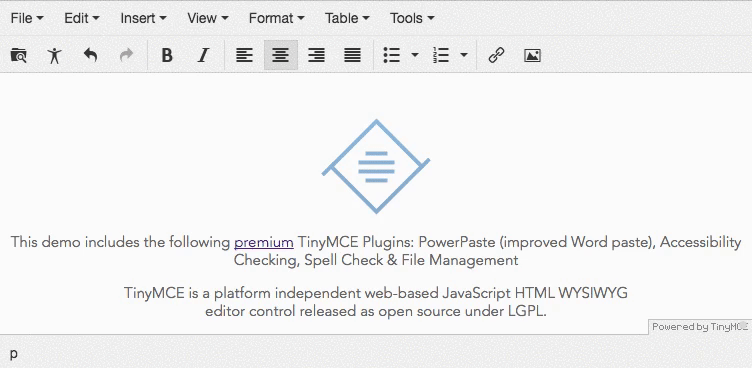Screen dimensions: 752x368
Task: Expand numbered list style options
Action: pos(464,56)
